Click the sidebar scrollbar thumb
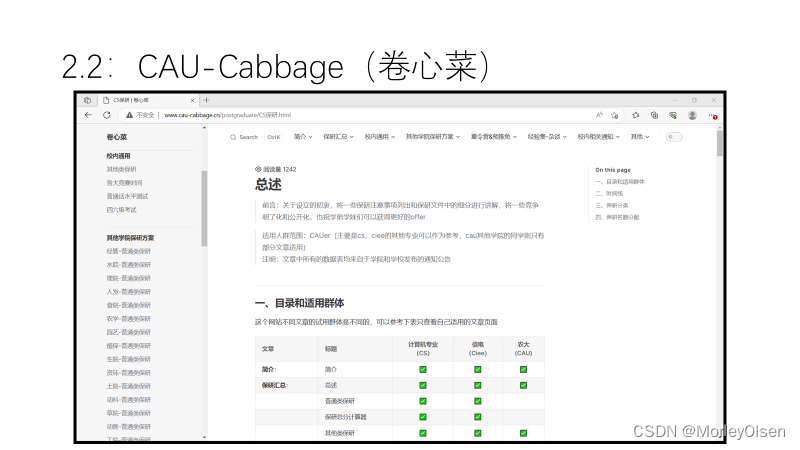800x450 pixels. 204,208
